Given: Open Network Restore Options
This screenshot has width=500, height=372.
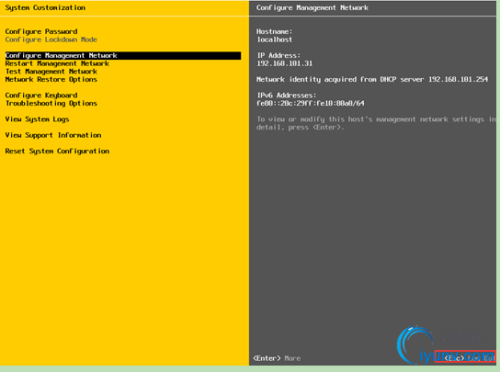Looking at the screenshot, I should 51,80.
